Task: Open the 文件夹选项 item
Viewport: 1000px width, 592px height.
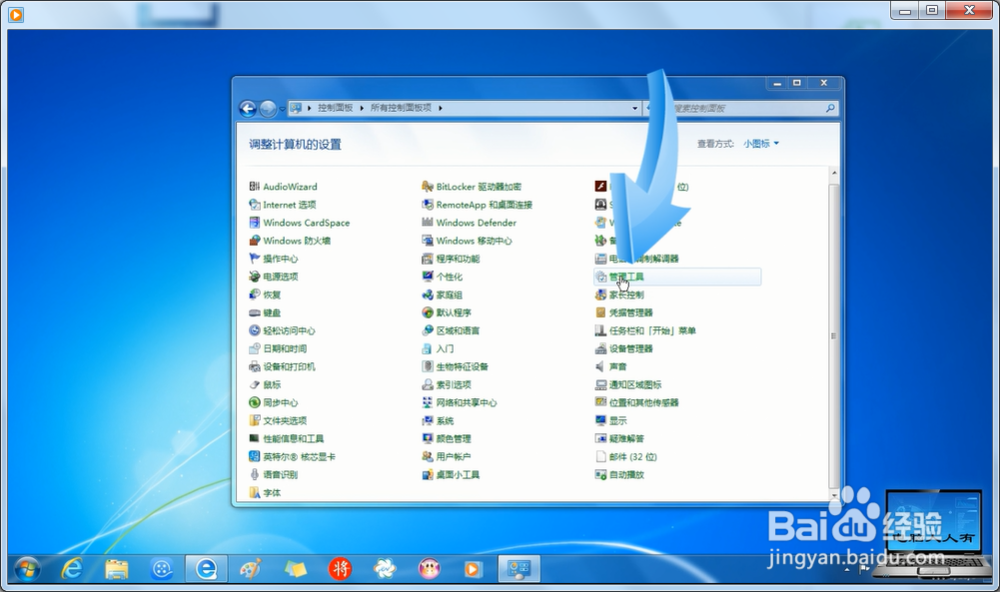Action: [278, 420]
